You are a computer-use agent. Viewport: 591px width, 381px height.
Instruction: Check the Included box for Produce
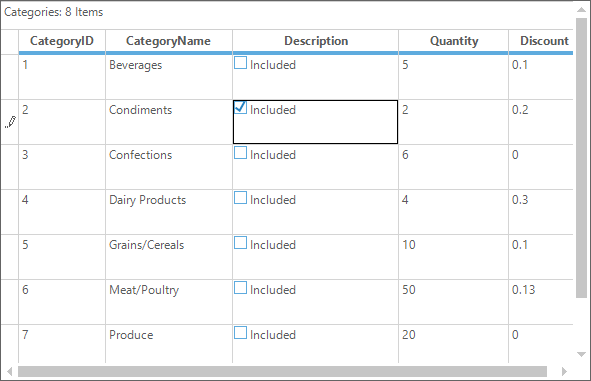240,333
